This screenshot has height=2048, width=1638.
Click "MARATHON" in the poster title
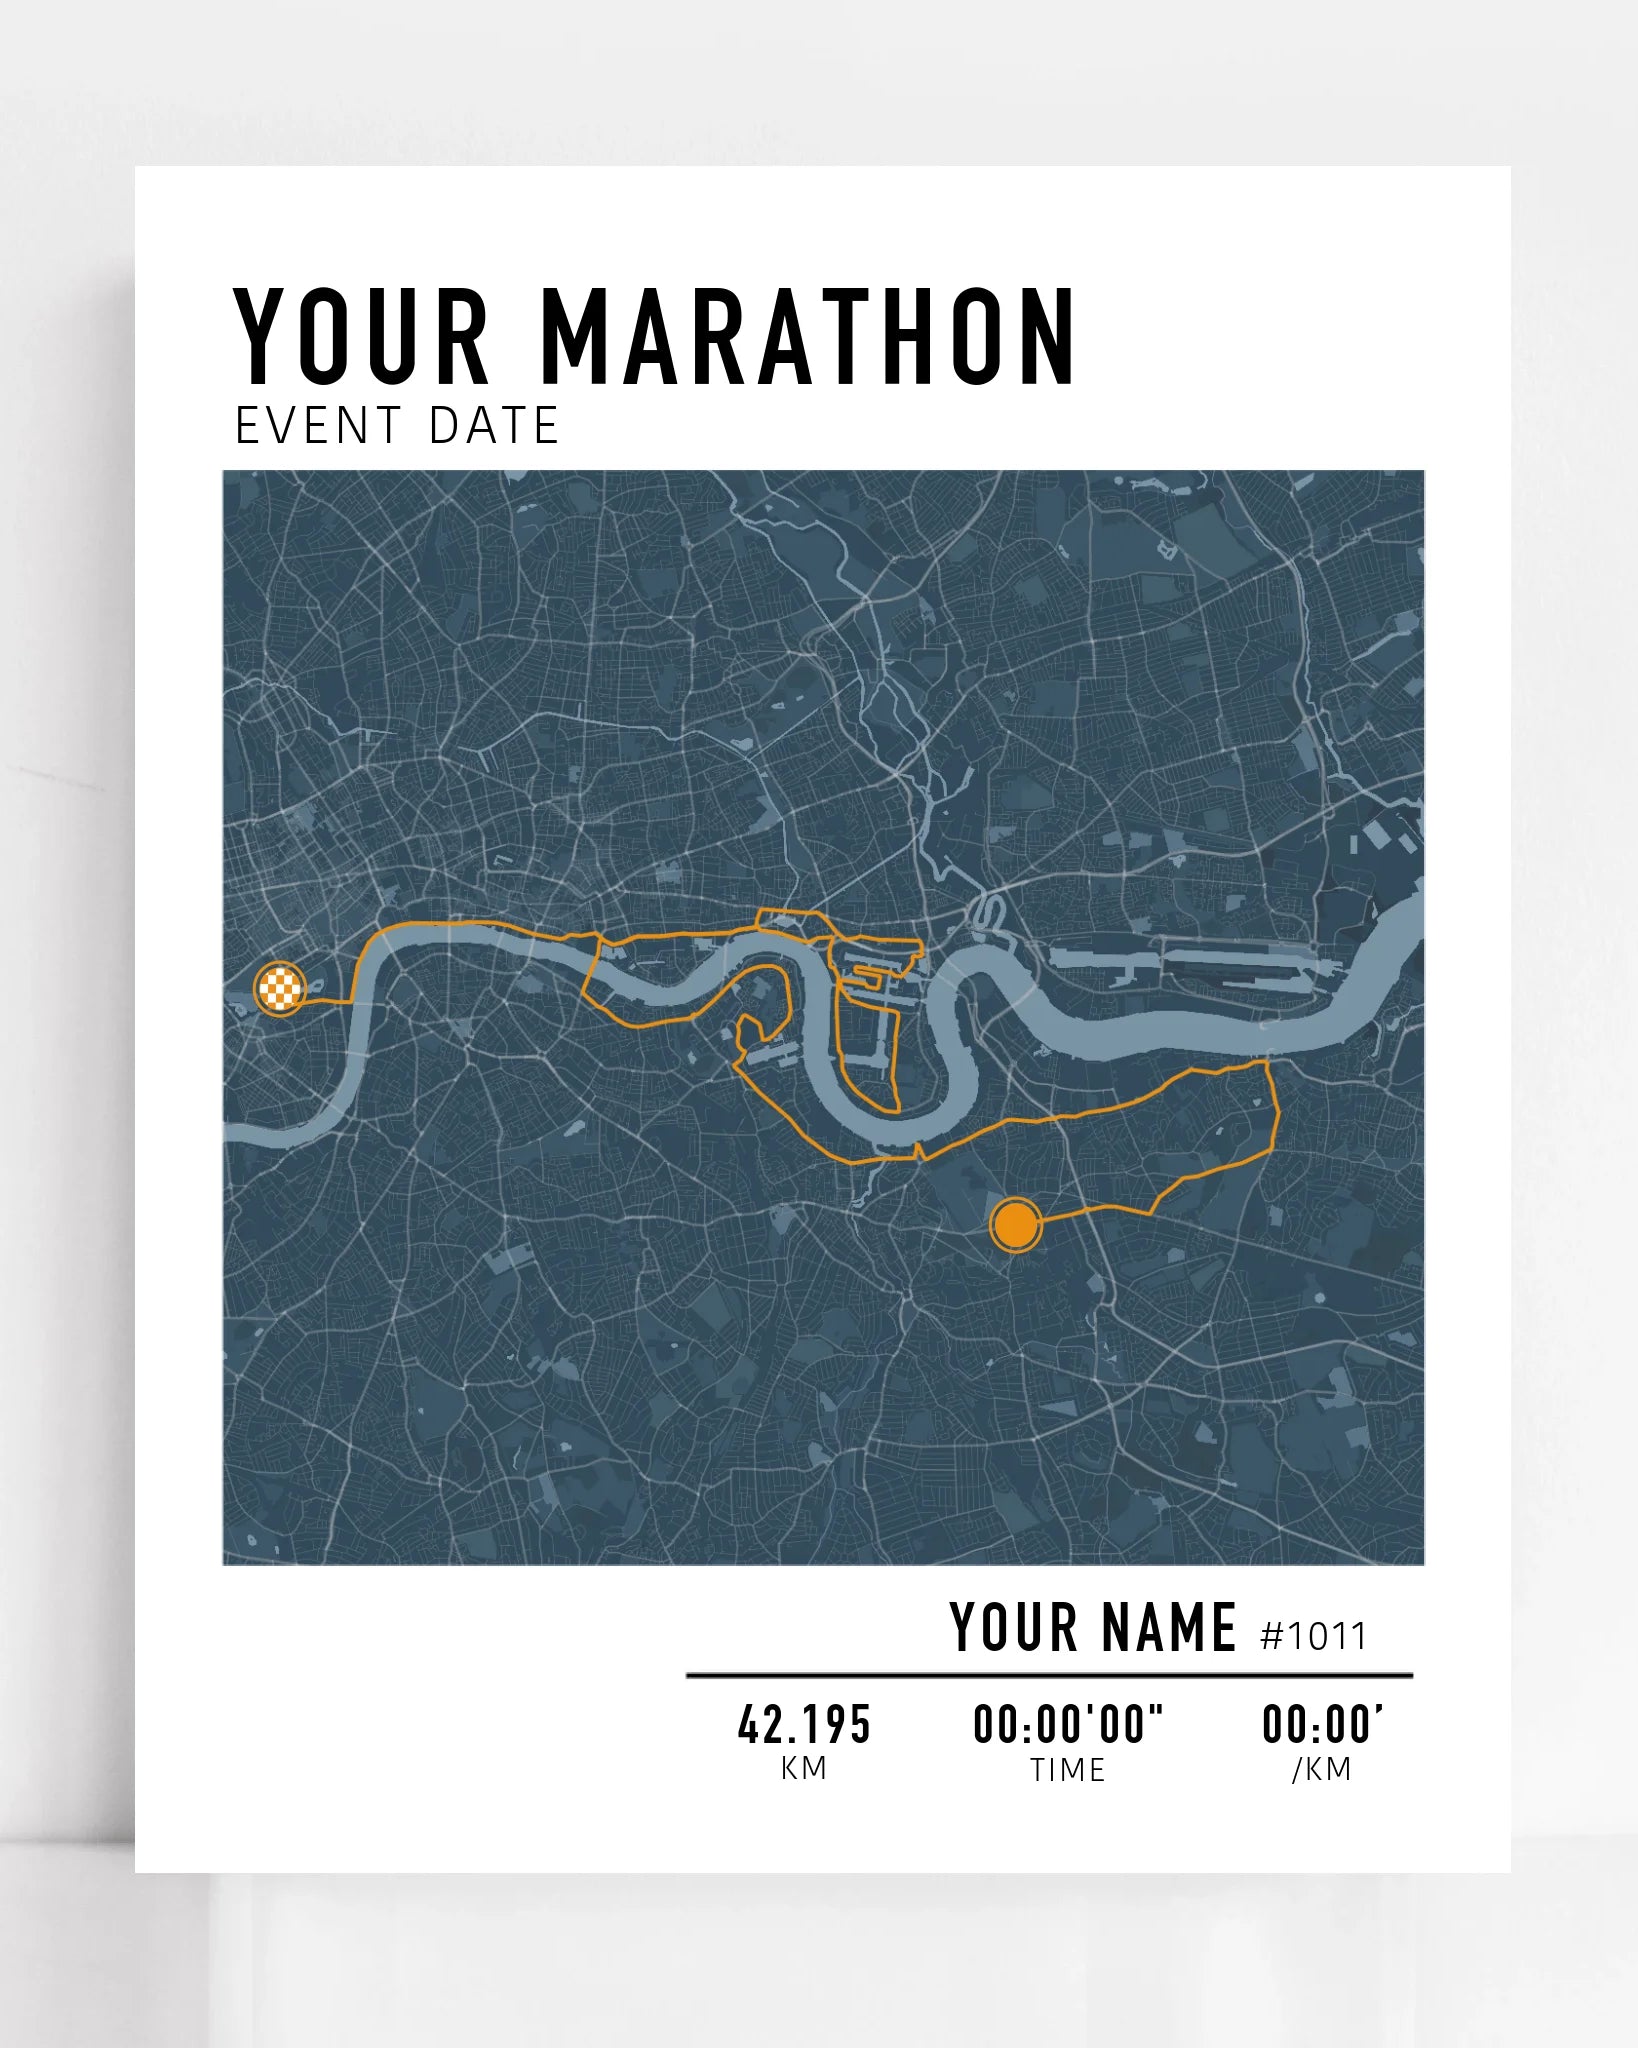pos(808,337)
